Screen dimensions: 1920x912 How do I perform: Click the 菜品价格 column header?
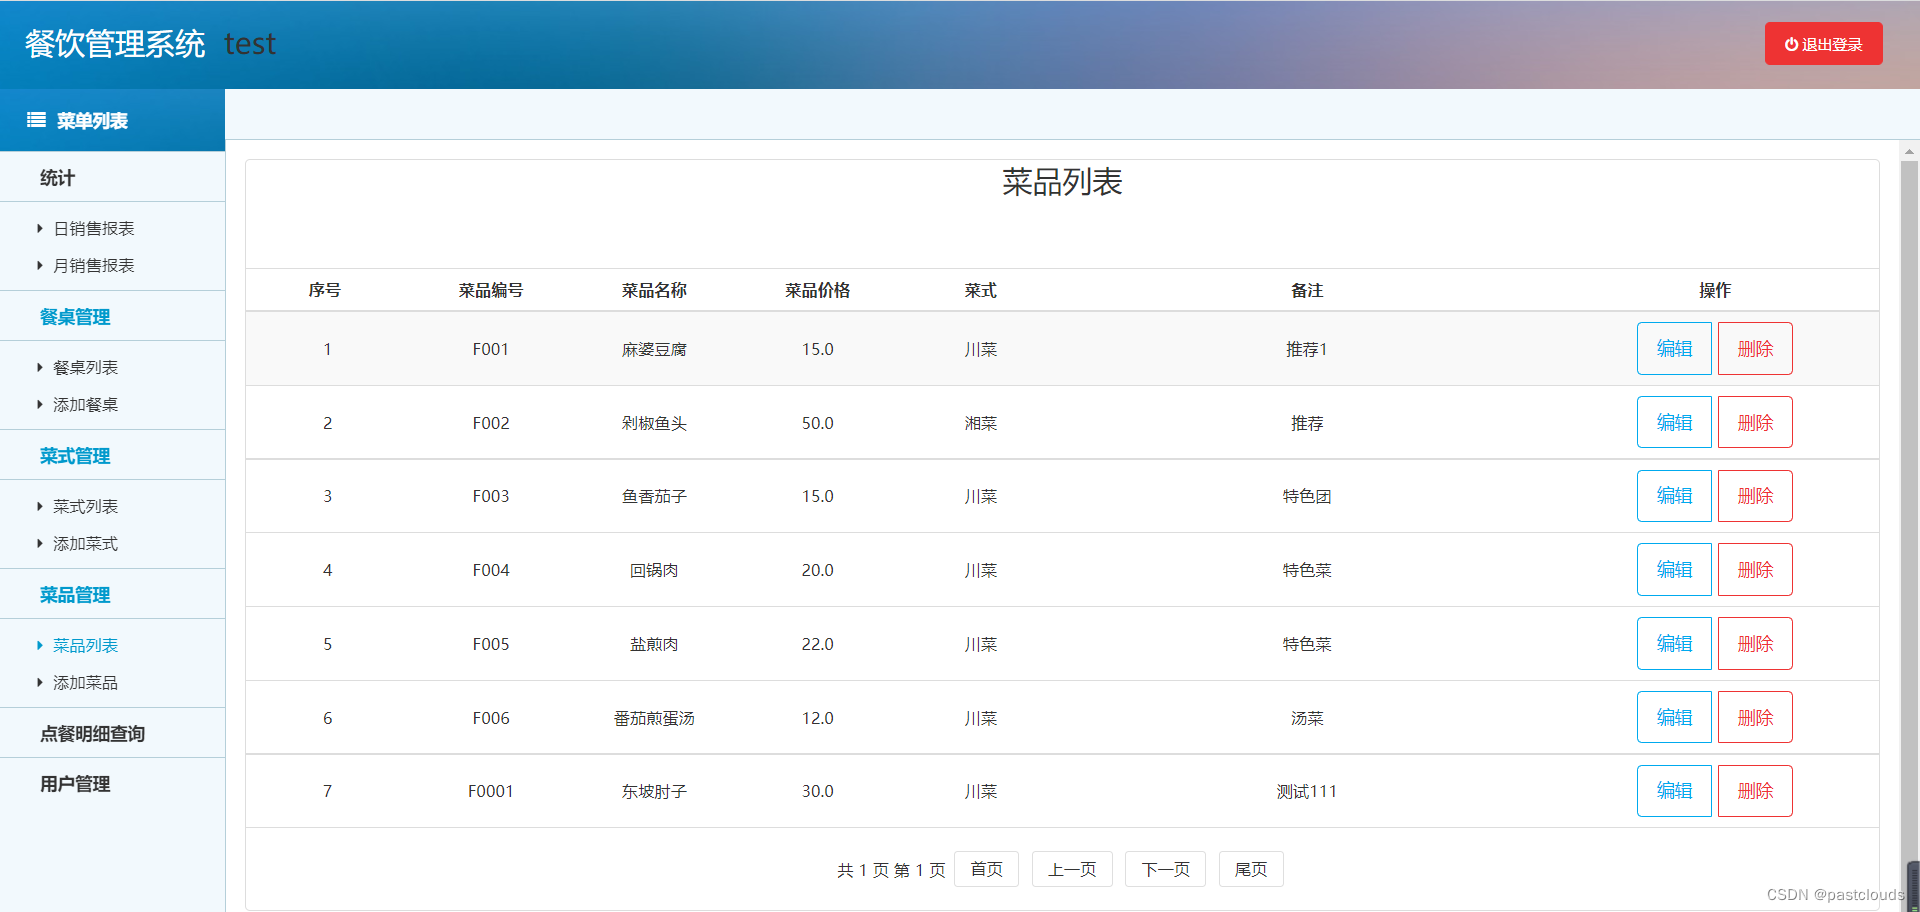817,290
